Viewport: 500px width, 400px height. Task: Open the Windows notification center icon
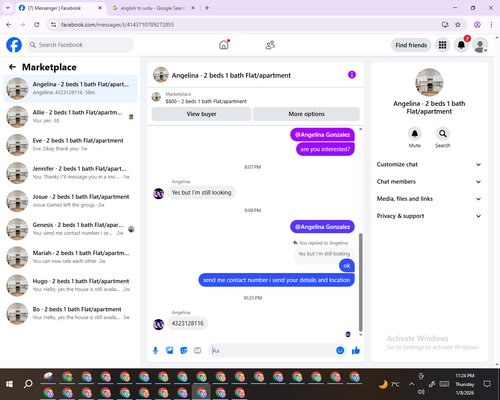coord(487,384)
